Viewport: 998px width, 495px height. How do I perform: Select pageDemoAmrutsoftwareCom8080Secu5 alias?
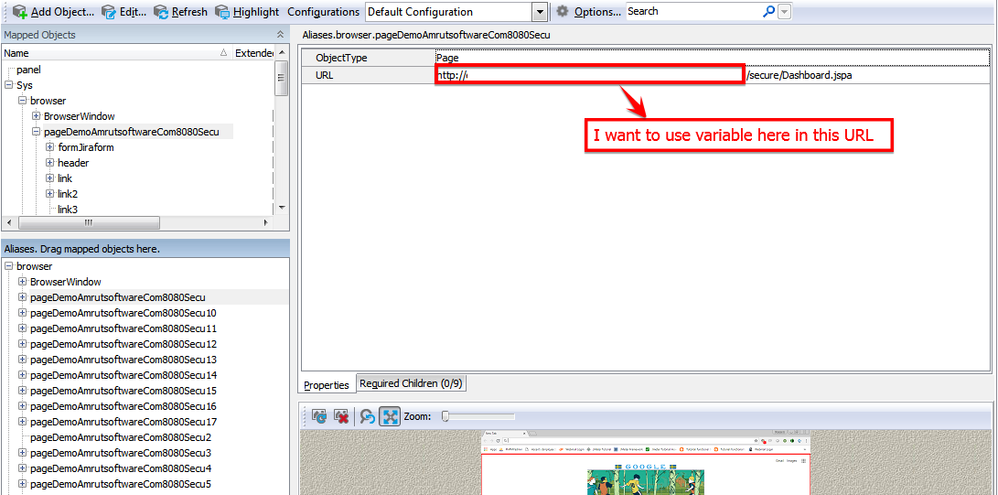(120, 484)
